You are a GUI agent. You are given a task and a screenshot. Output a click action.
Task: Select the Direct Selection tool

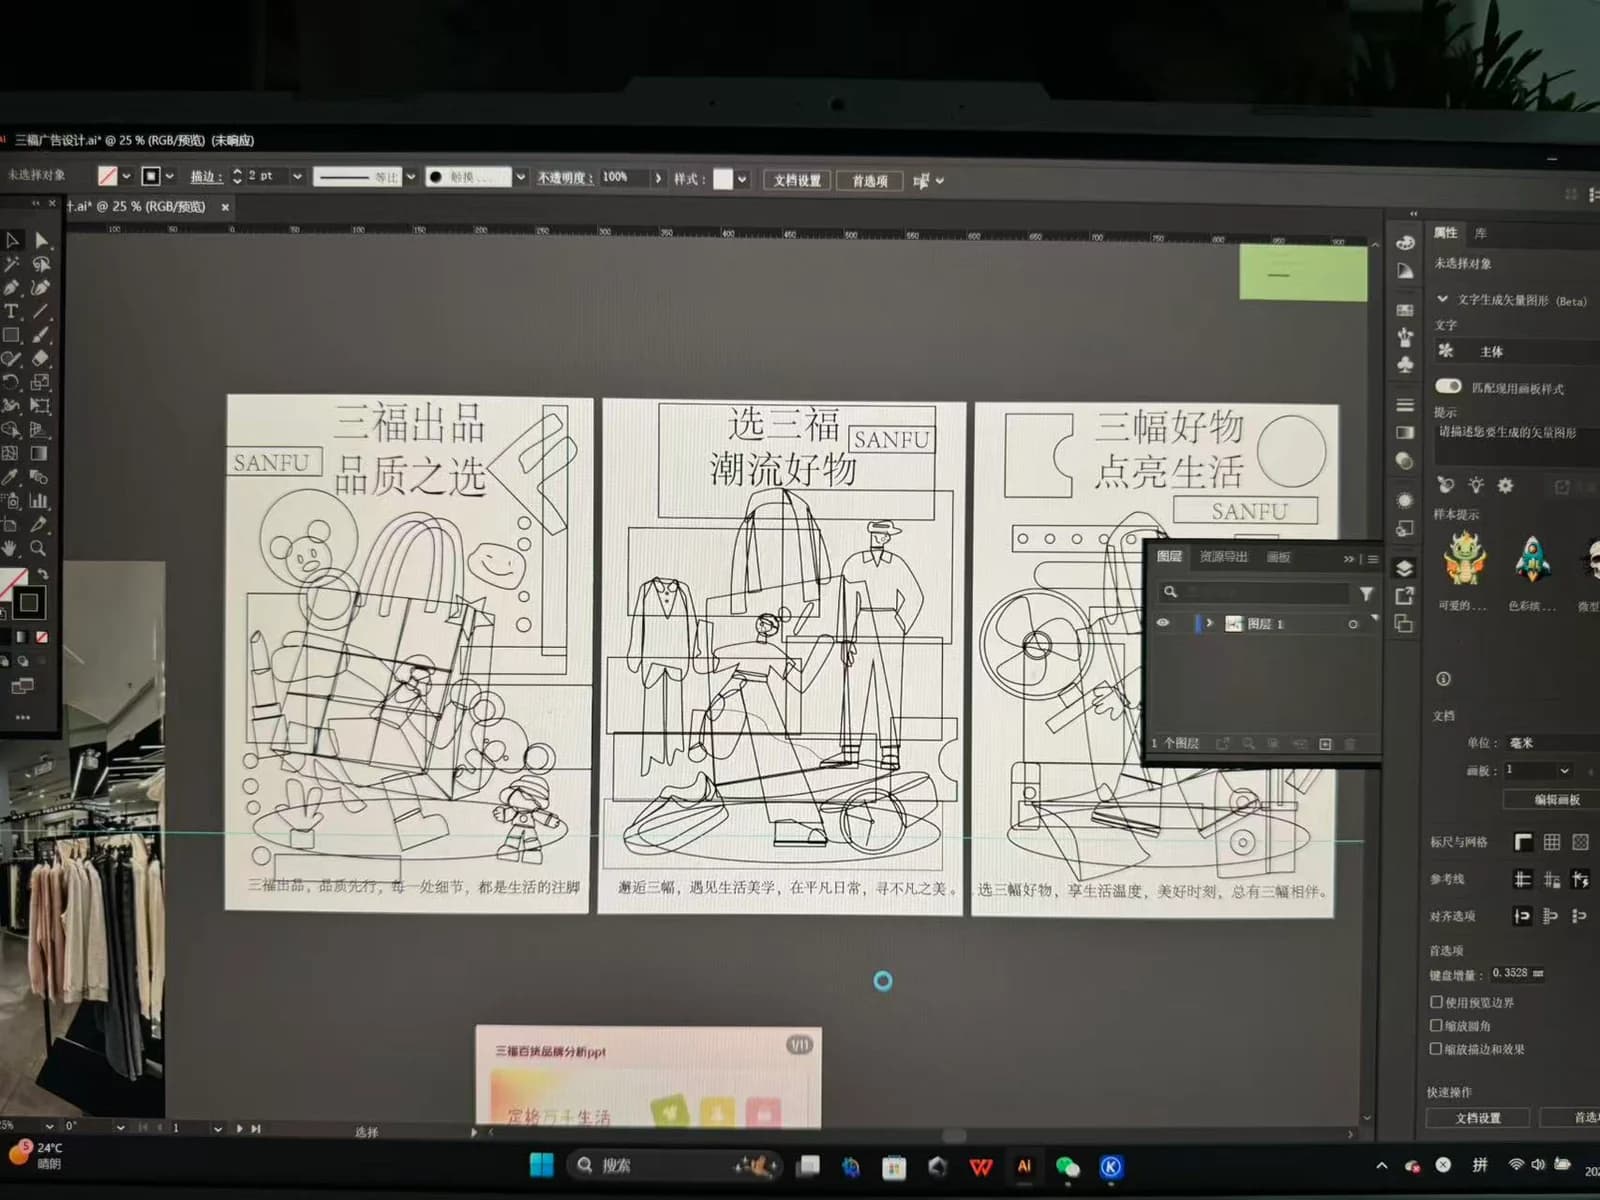[41, 240]
